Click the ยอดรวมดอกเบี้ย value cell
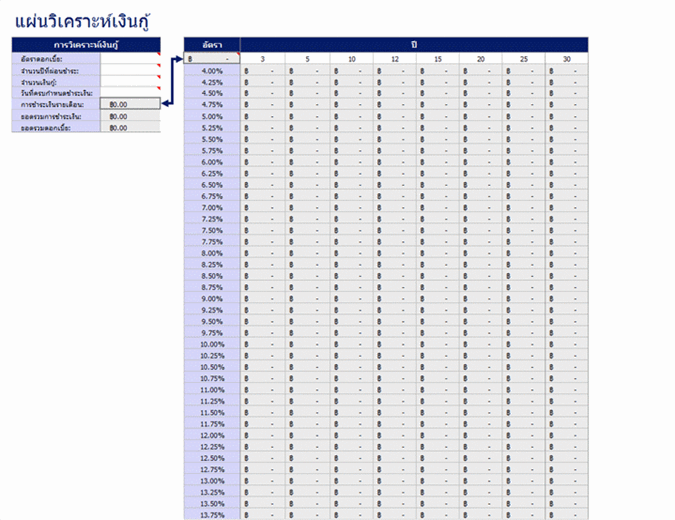Viewport: 675px width, 520px height. [x=129, y=127]
